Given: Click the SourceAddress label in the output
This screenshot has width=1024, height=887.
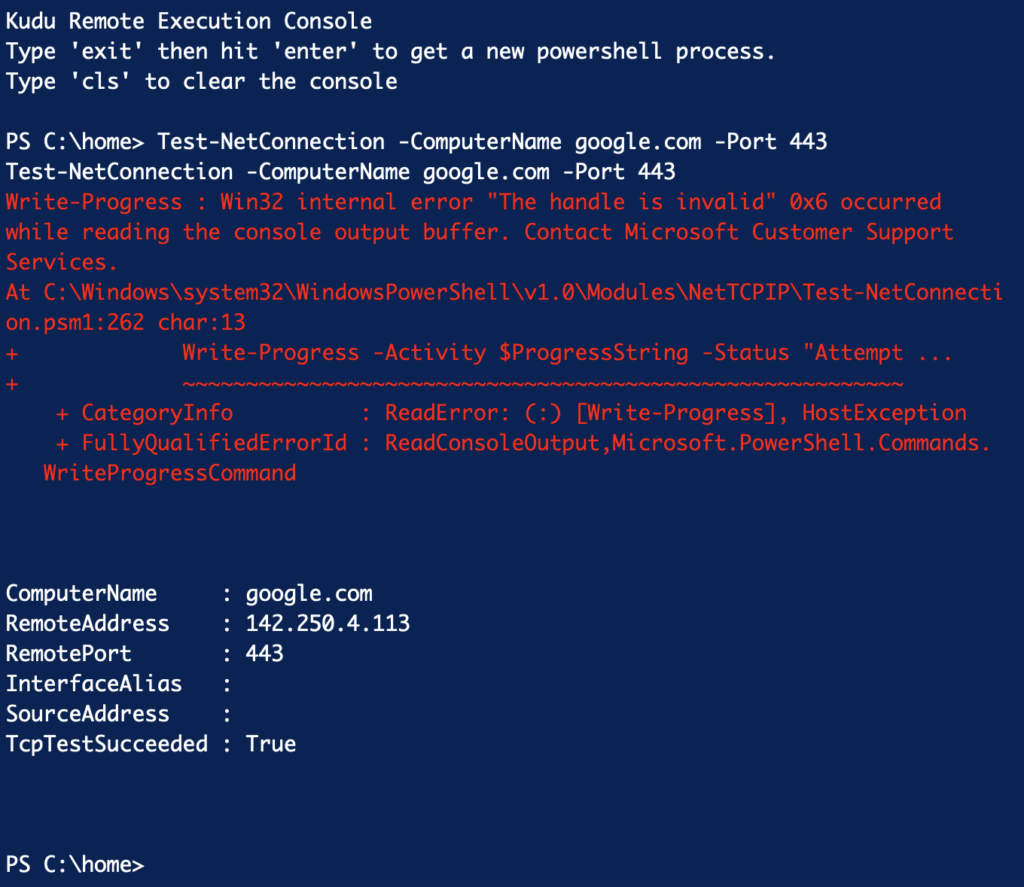Looking at the screenshot, I should coord(88,714).
